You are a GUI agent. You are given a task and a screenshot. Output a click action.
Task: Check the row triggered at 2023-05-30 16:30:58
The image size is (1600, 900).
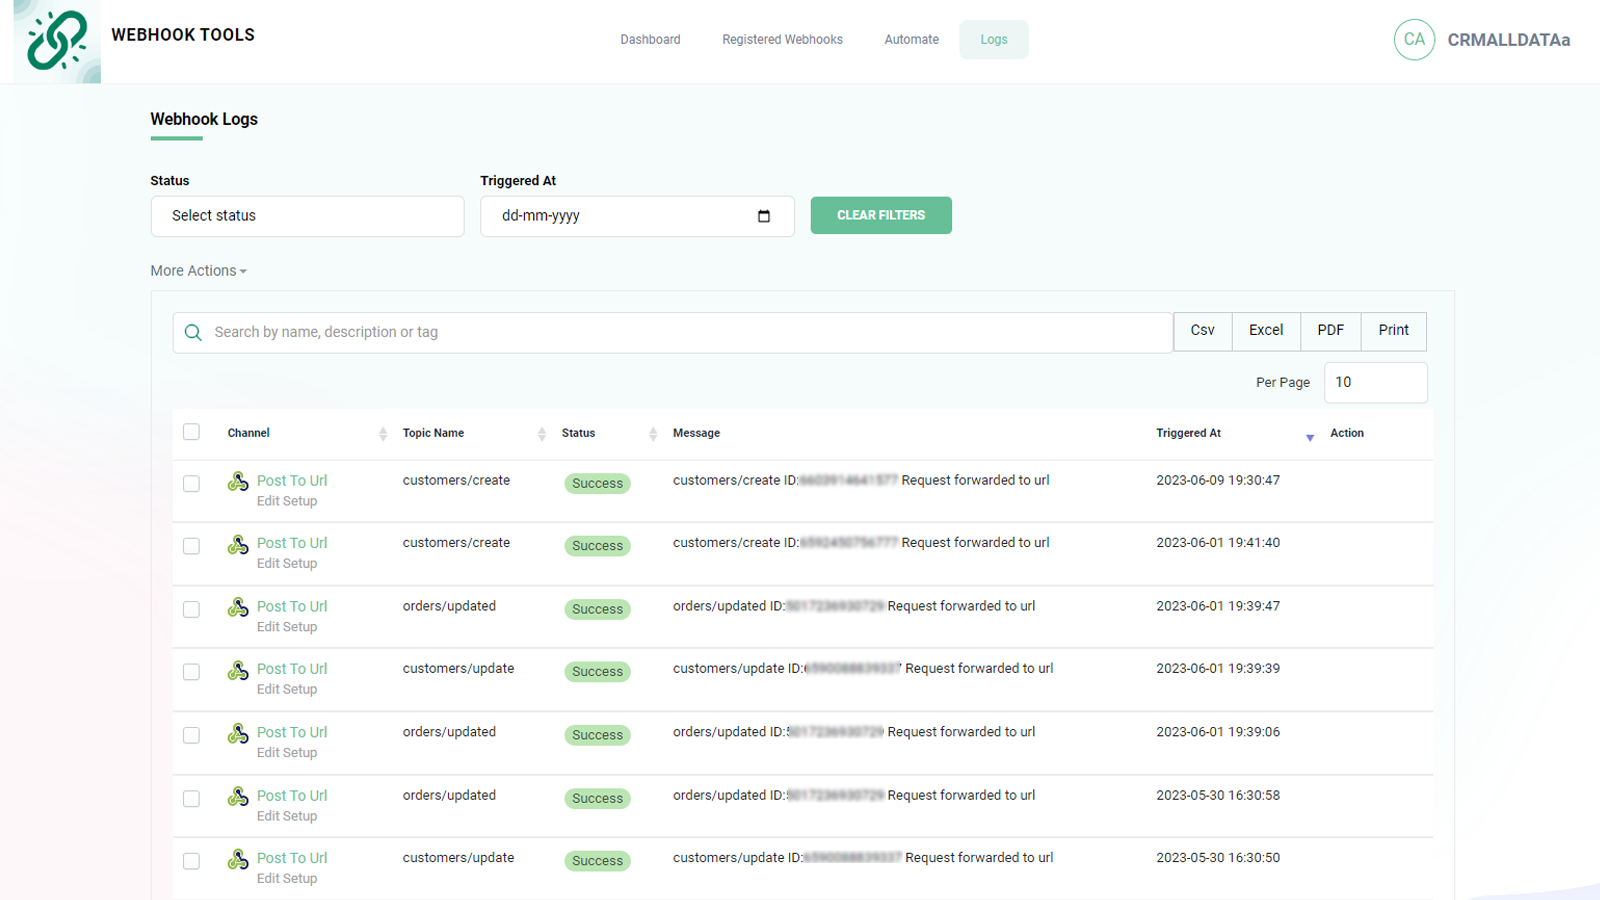[x=192, y=798]
